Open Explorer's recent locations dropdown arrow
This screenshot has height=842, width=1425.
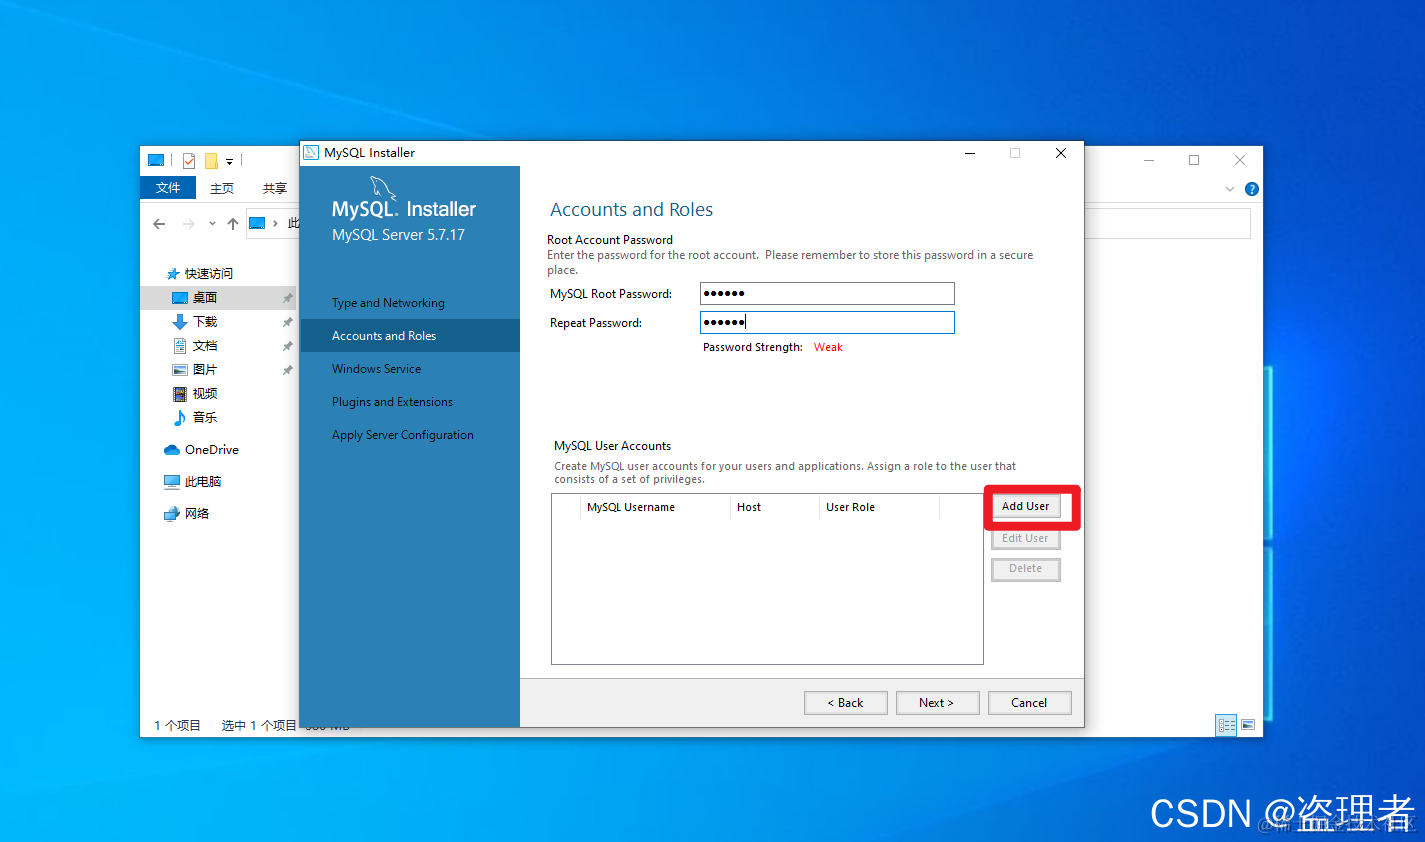click(x=212, y=224)
